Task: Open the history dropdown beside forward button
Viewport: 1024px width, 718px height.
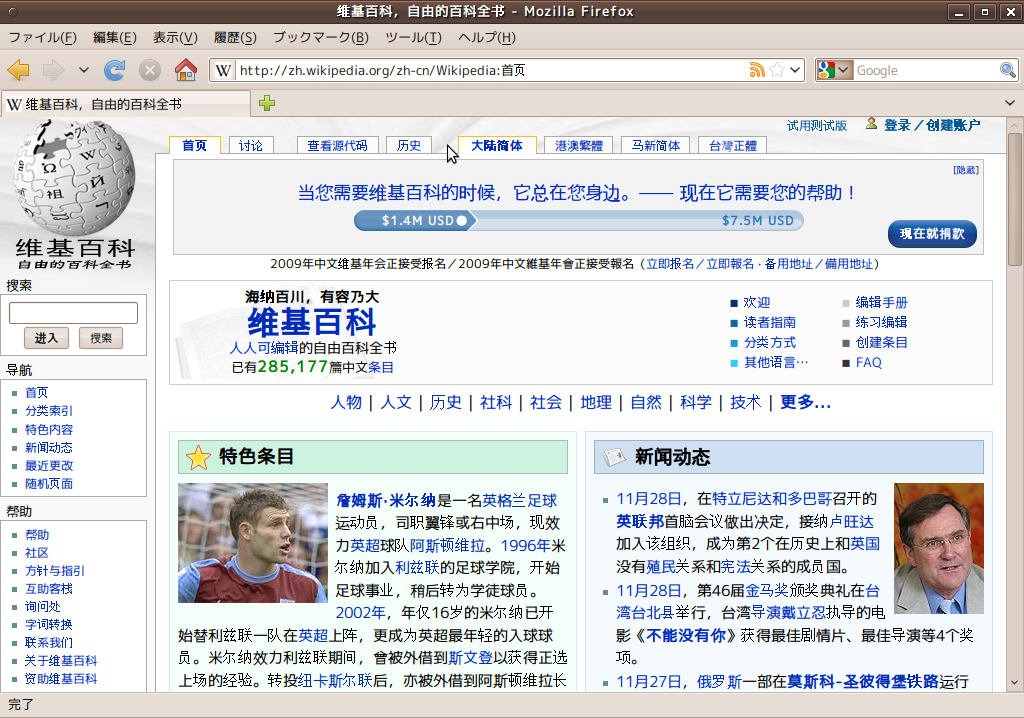Action: pos(84,70)
